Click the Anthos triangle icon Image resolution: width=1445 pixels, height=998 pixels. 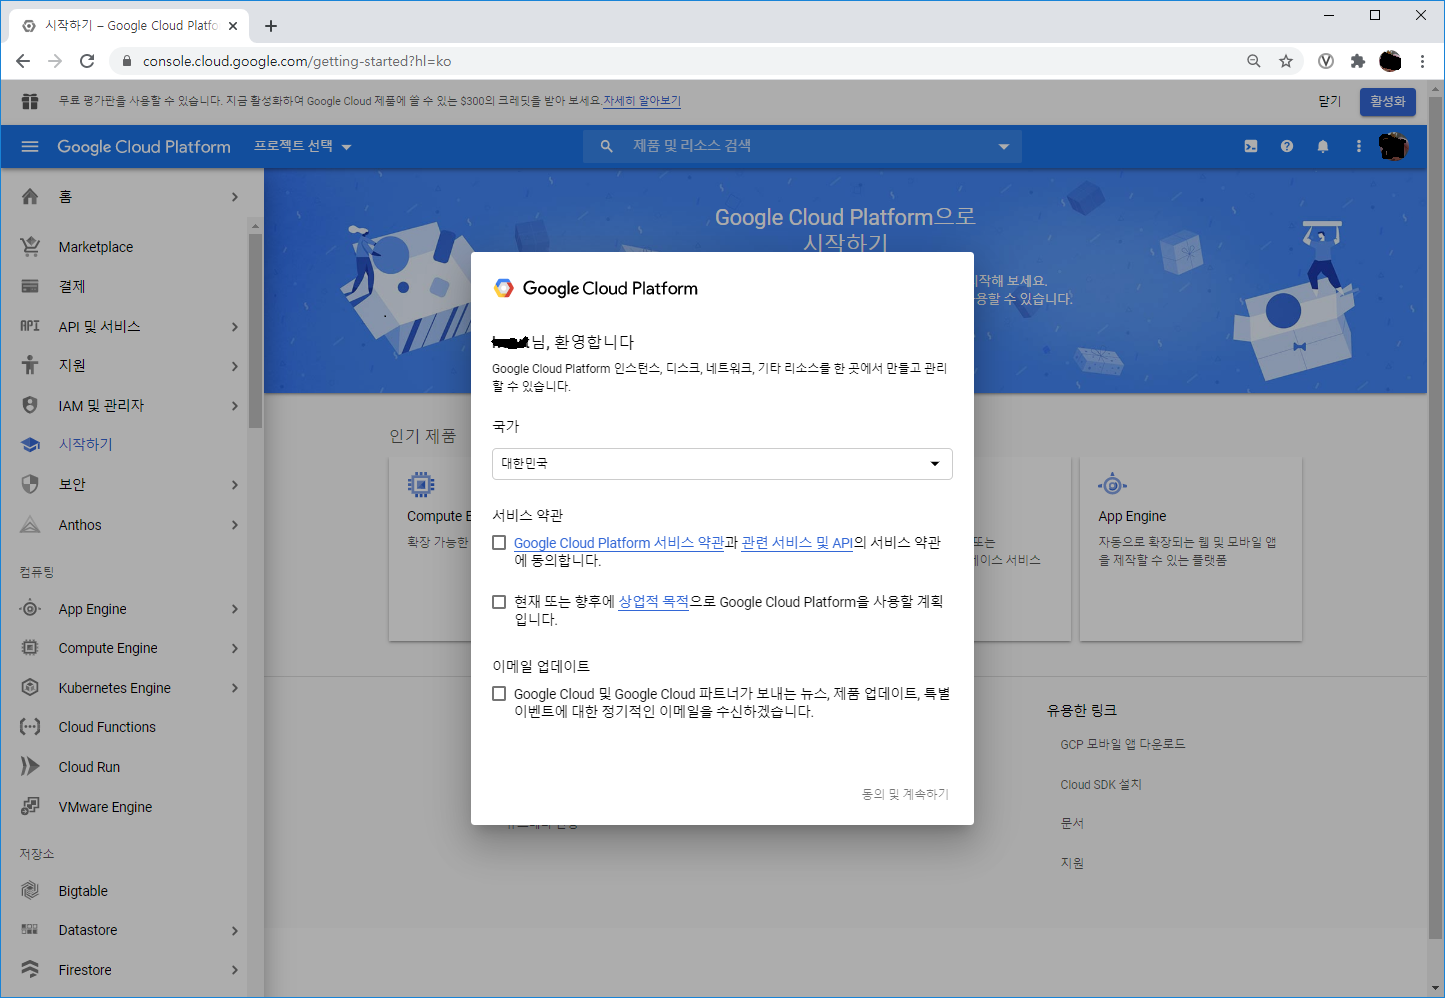[x=30, y=524]
